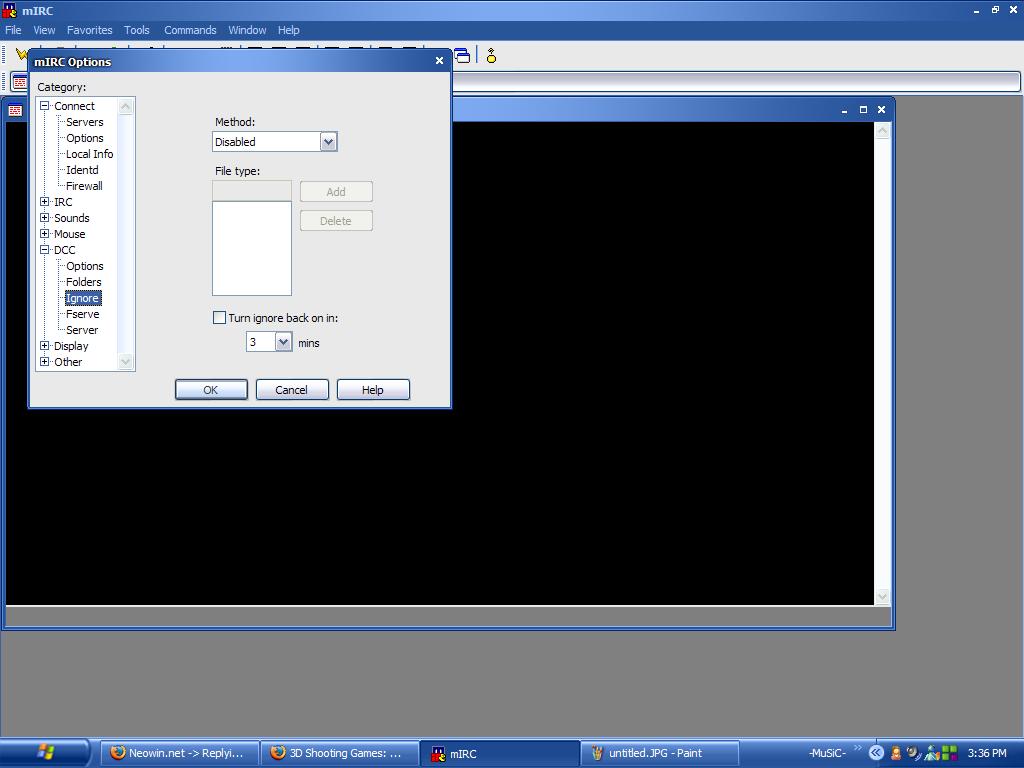
Task: Open the Tools menu
Action: tap(136, 30)
